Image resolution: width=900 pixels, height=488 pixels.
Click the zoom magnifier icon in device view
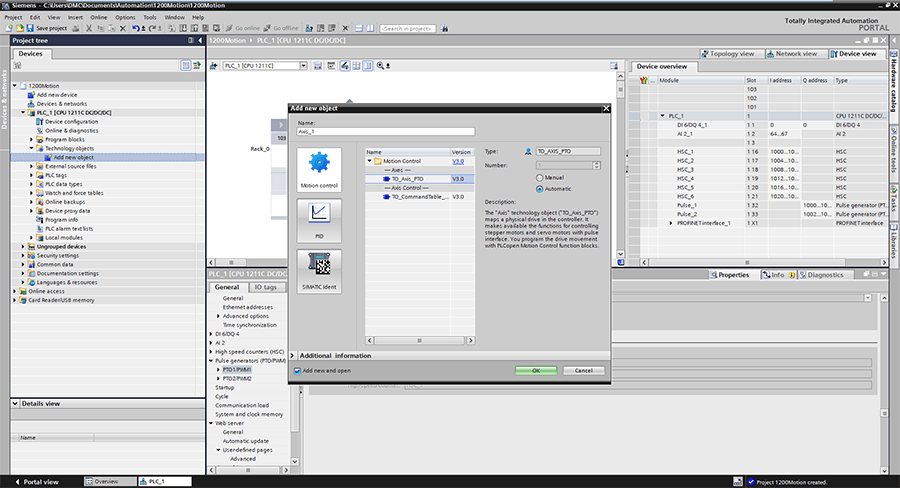[x=380, y=65]
